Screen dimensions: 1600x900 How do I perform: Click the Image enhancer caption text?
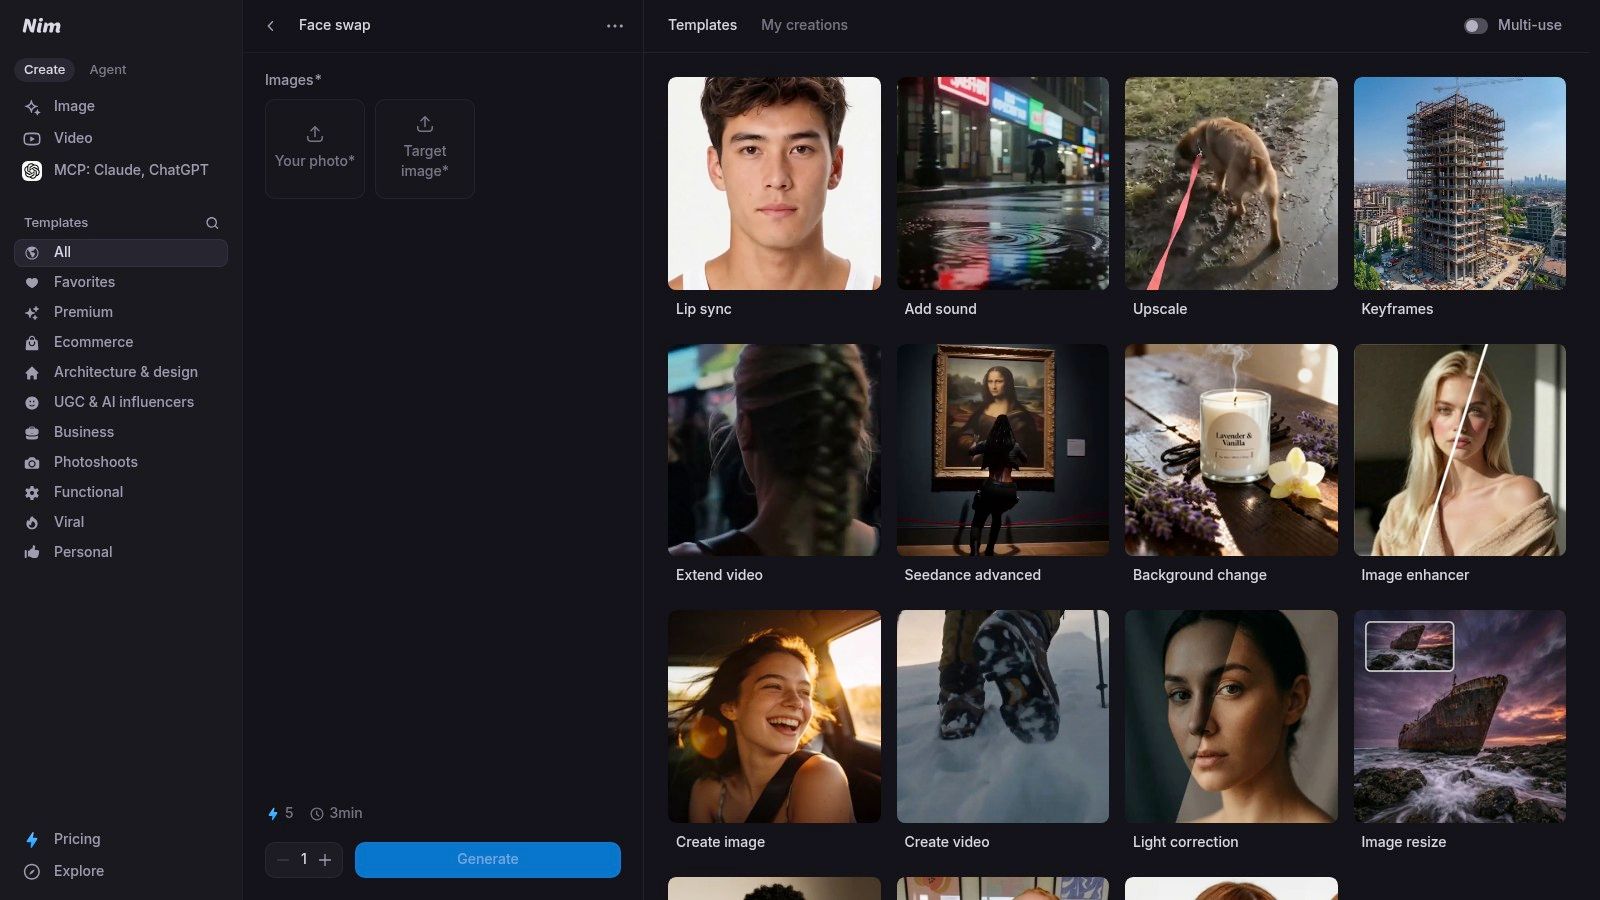click(1415, 575)
